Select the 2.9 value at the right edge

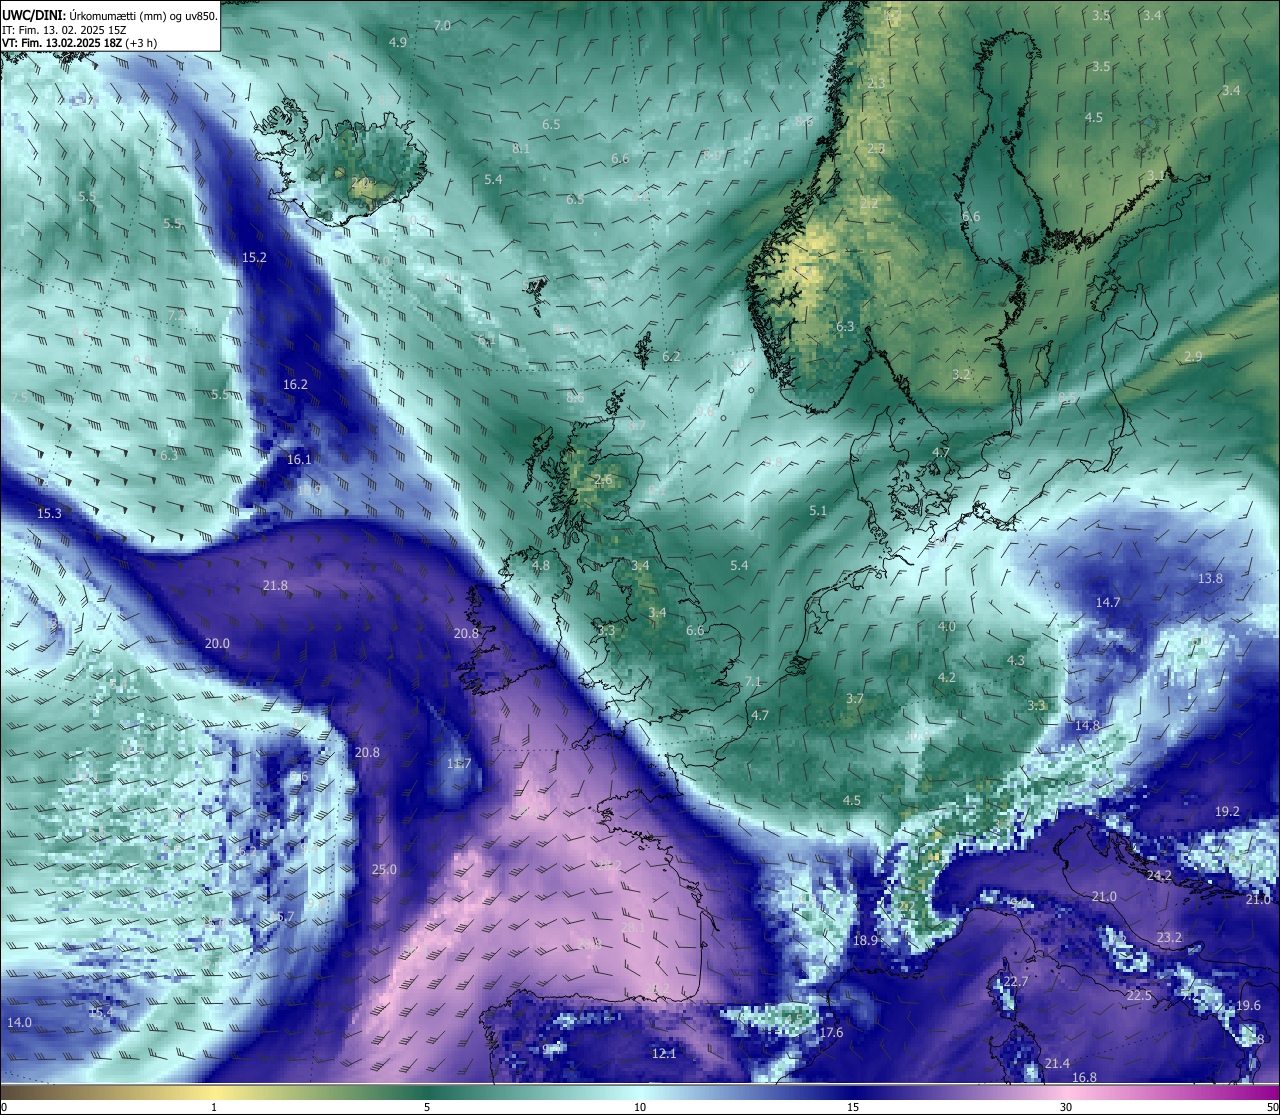coord(1193,356)
